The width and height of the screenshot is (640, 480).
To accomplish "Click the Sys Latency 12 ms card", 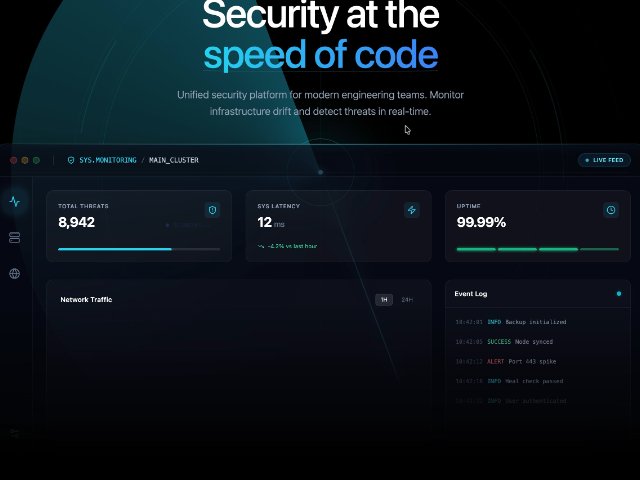I will (338, 226).
